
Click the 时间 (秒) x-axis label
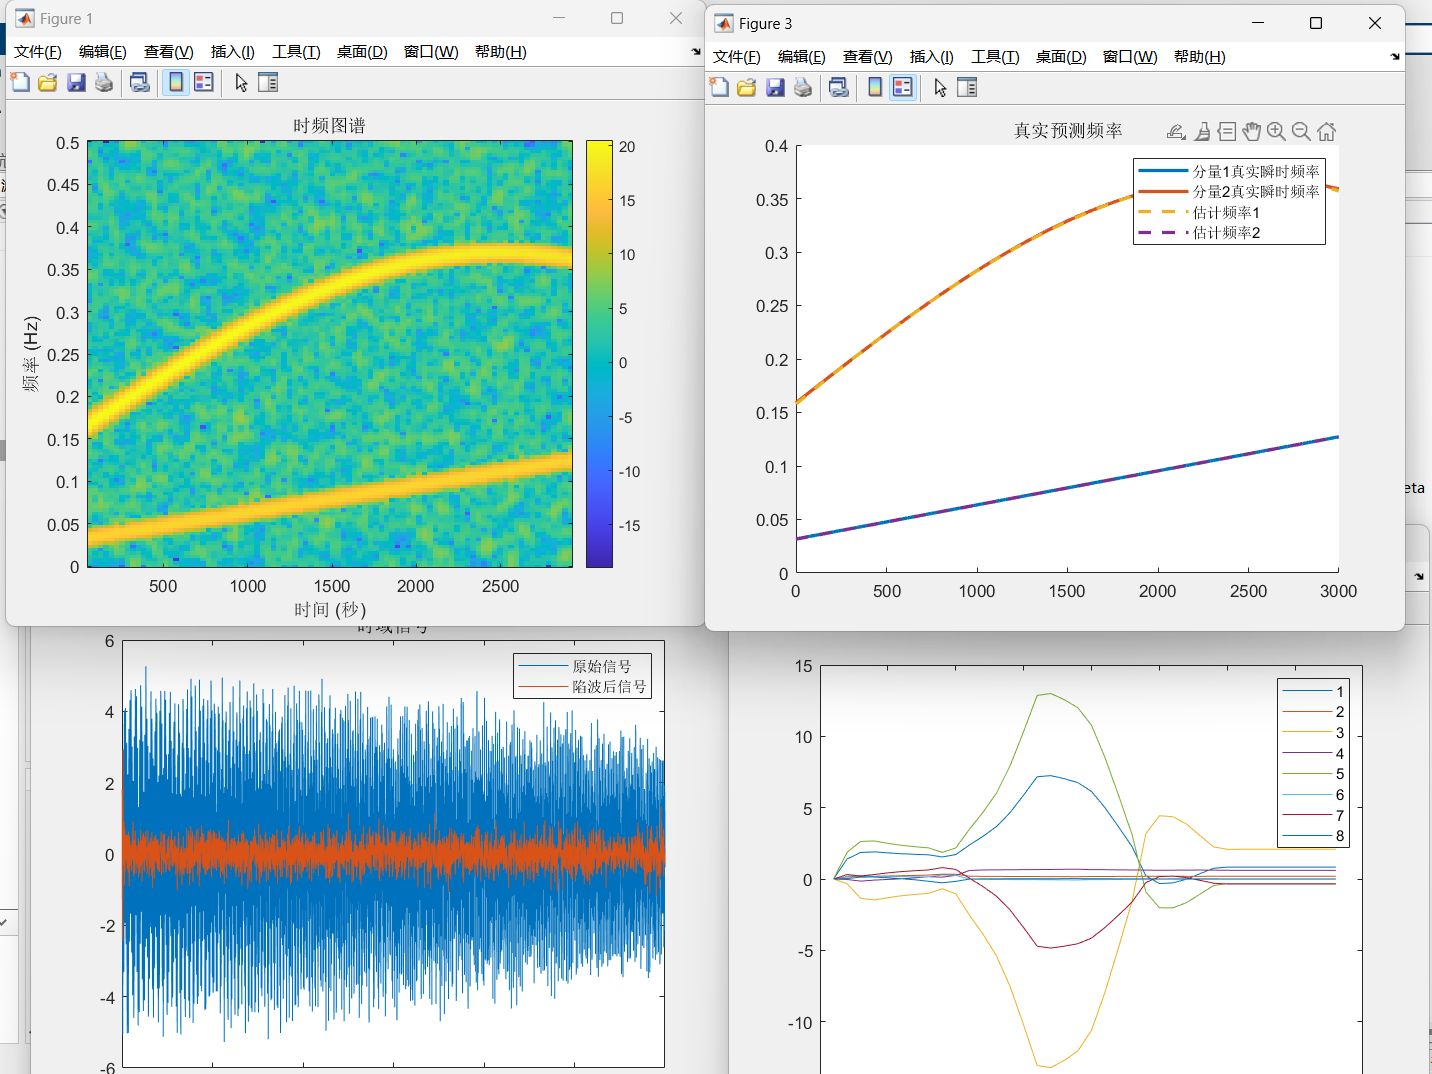(330, 610)
